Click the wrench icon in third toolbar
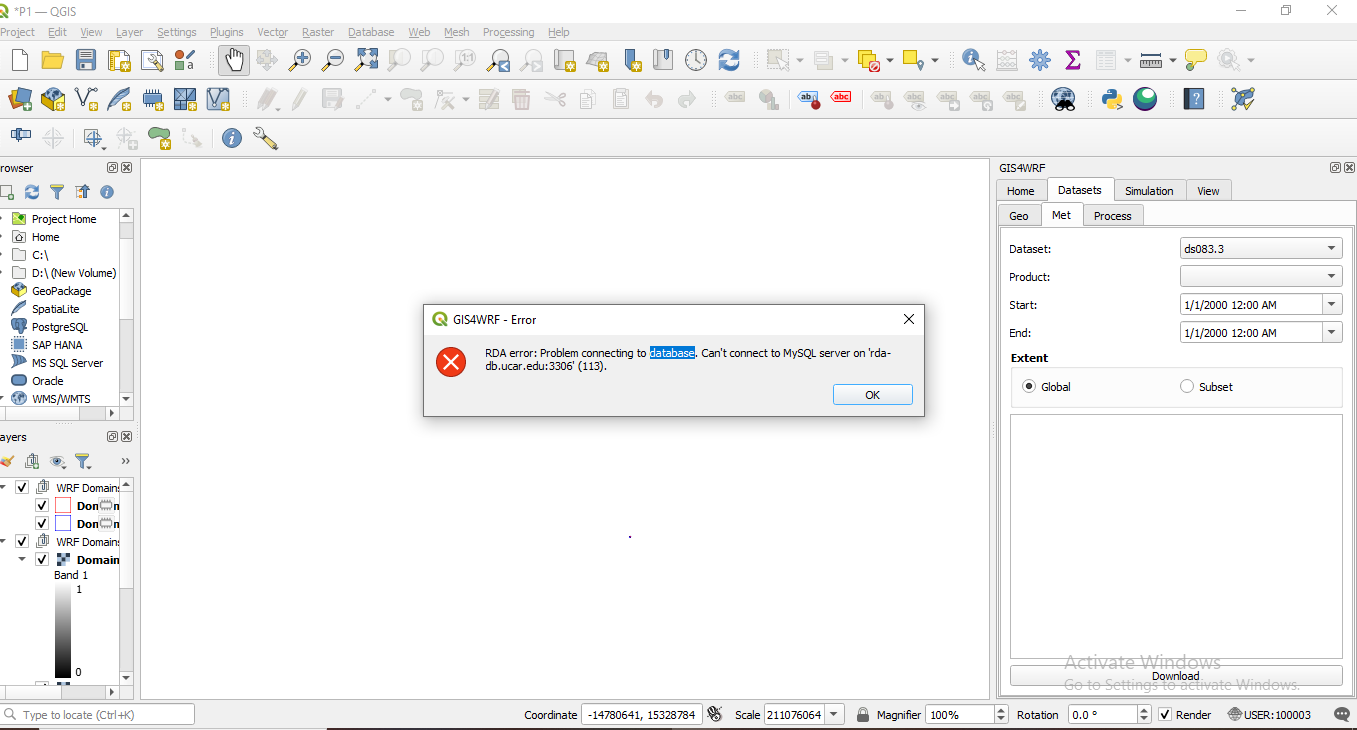1357x730 pixels. click(x=265, y=138)
